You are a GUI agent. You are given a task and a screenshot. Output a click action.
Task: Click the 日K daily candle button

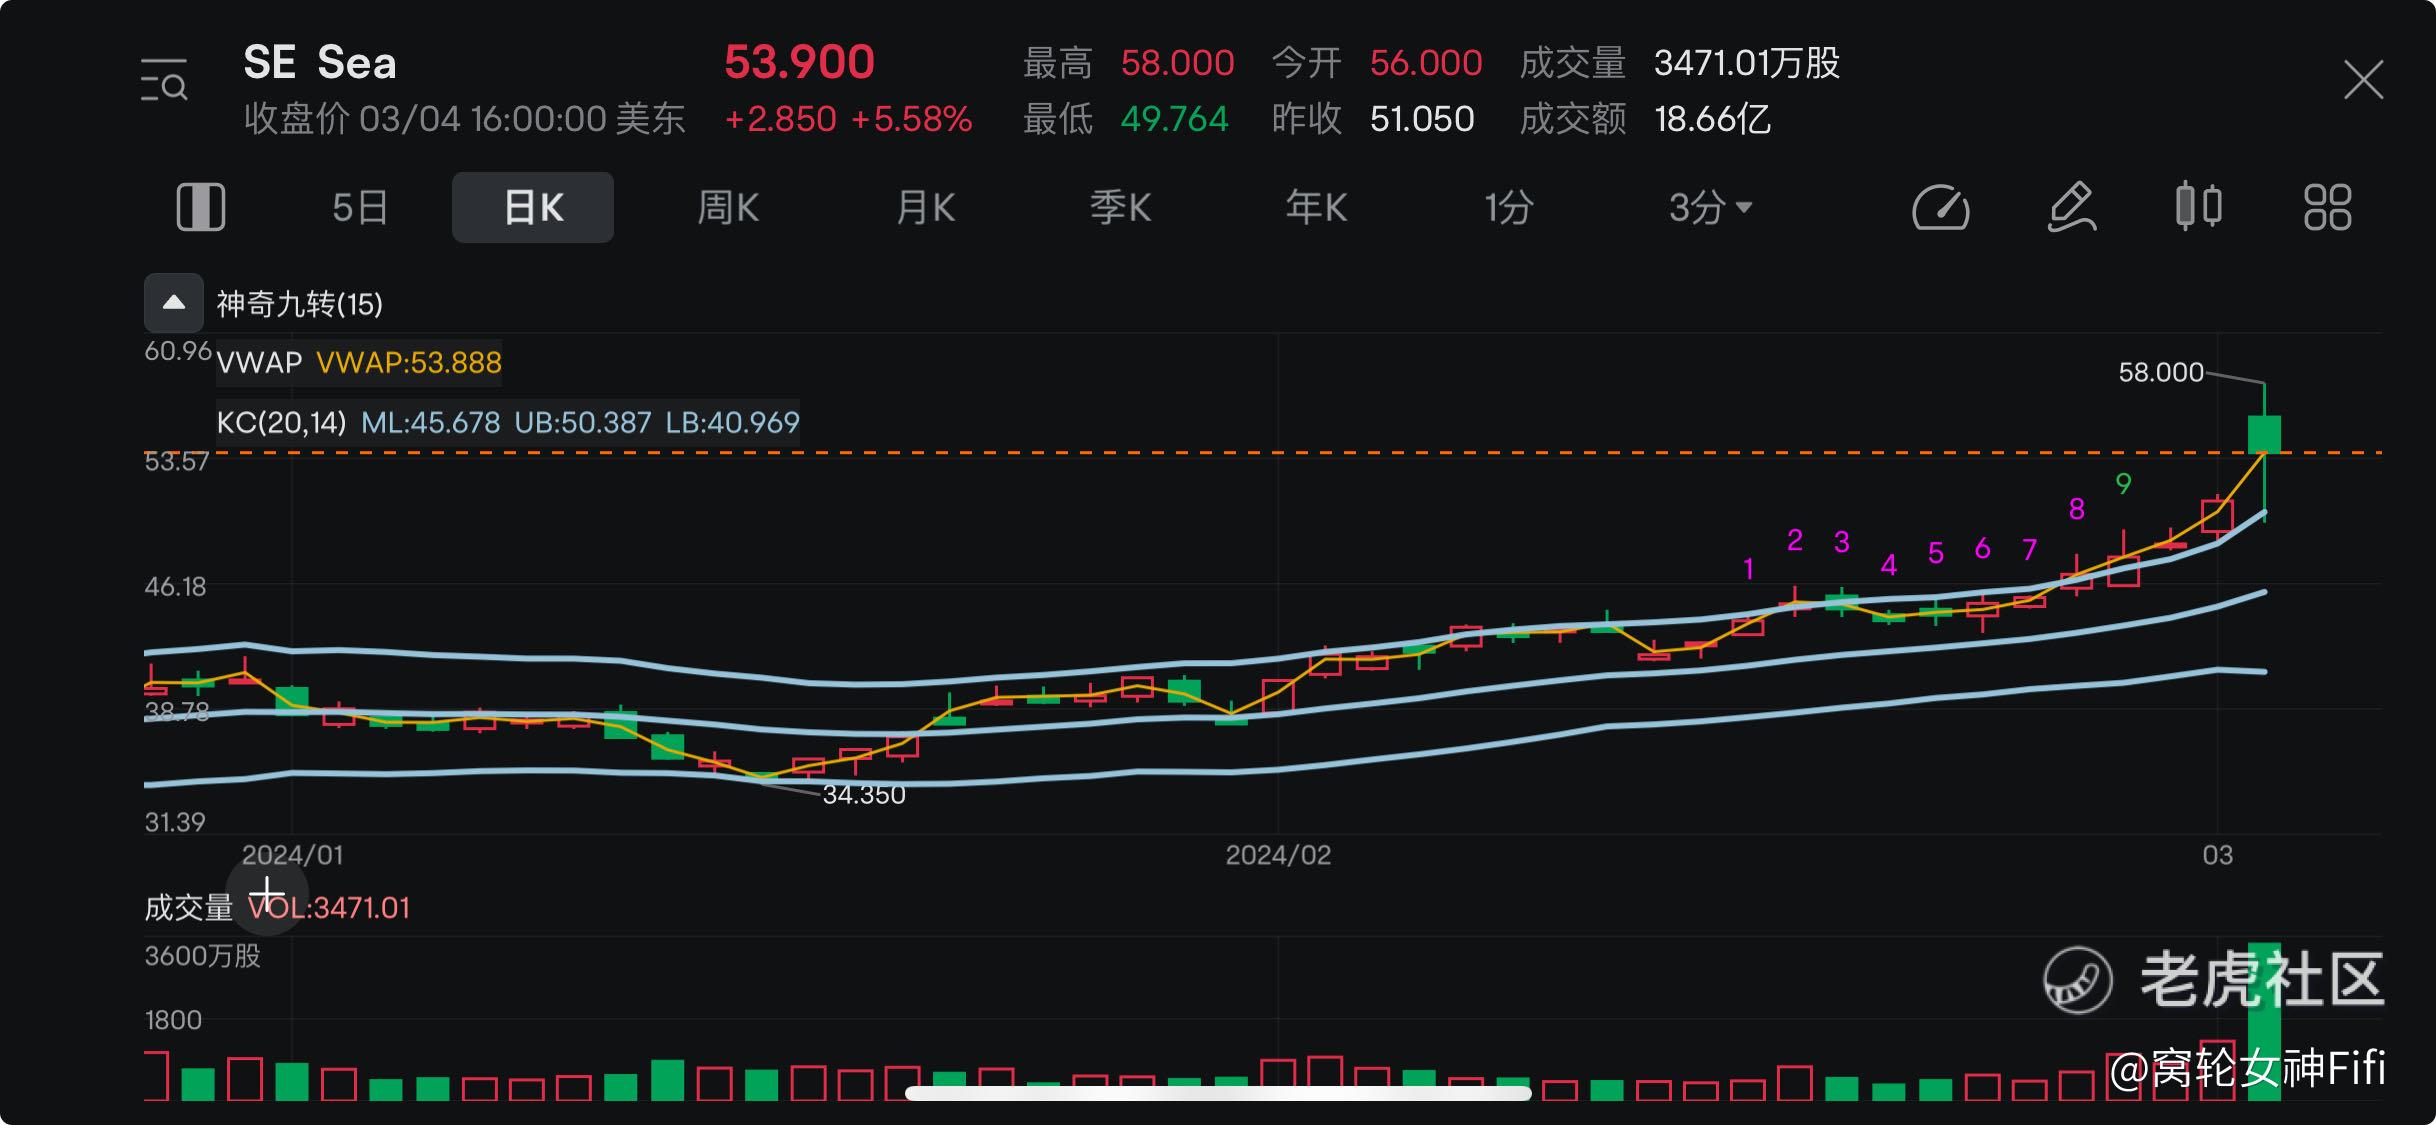pos(532,207)
